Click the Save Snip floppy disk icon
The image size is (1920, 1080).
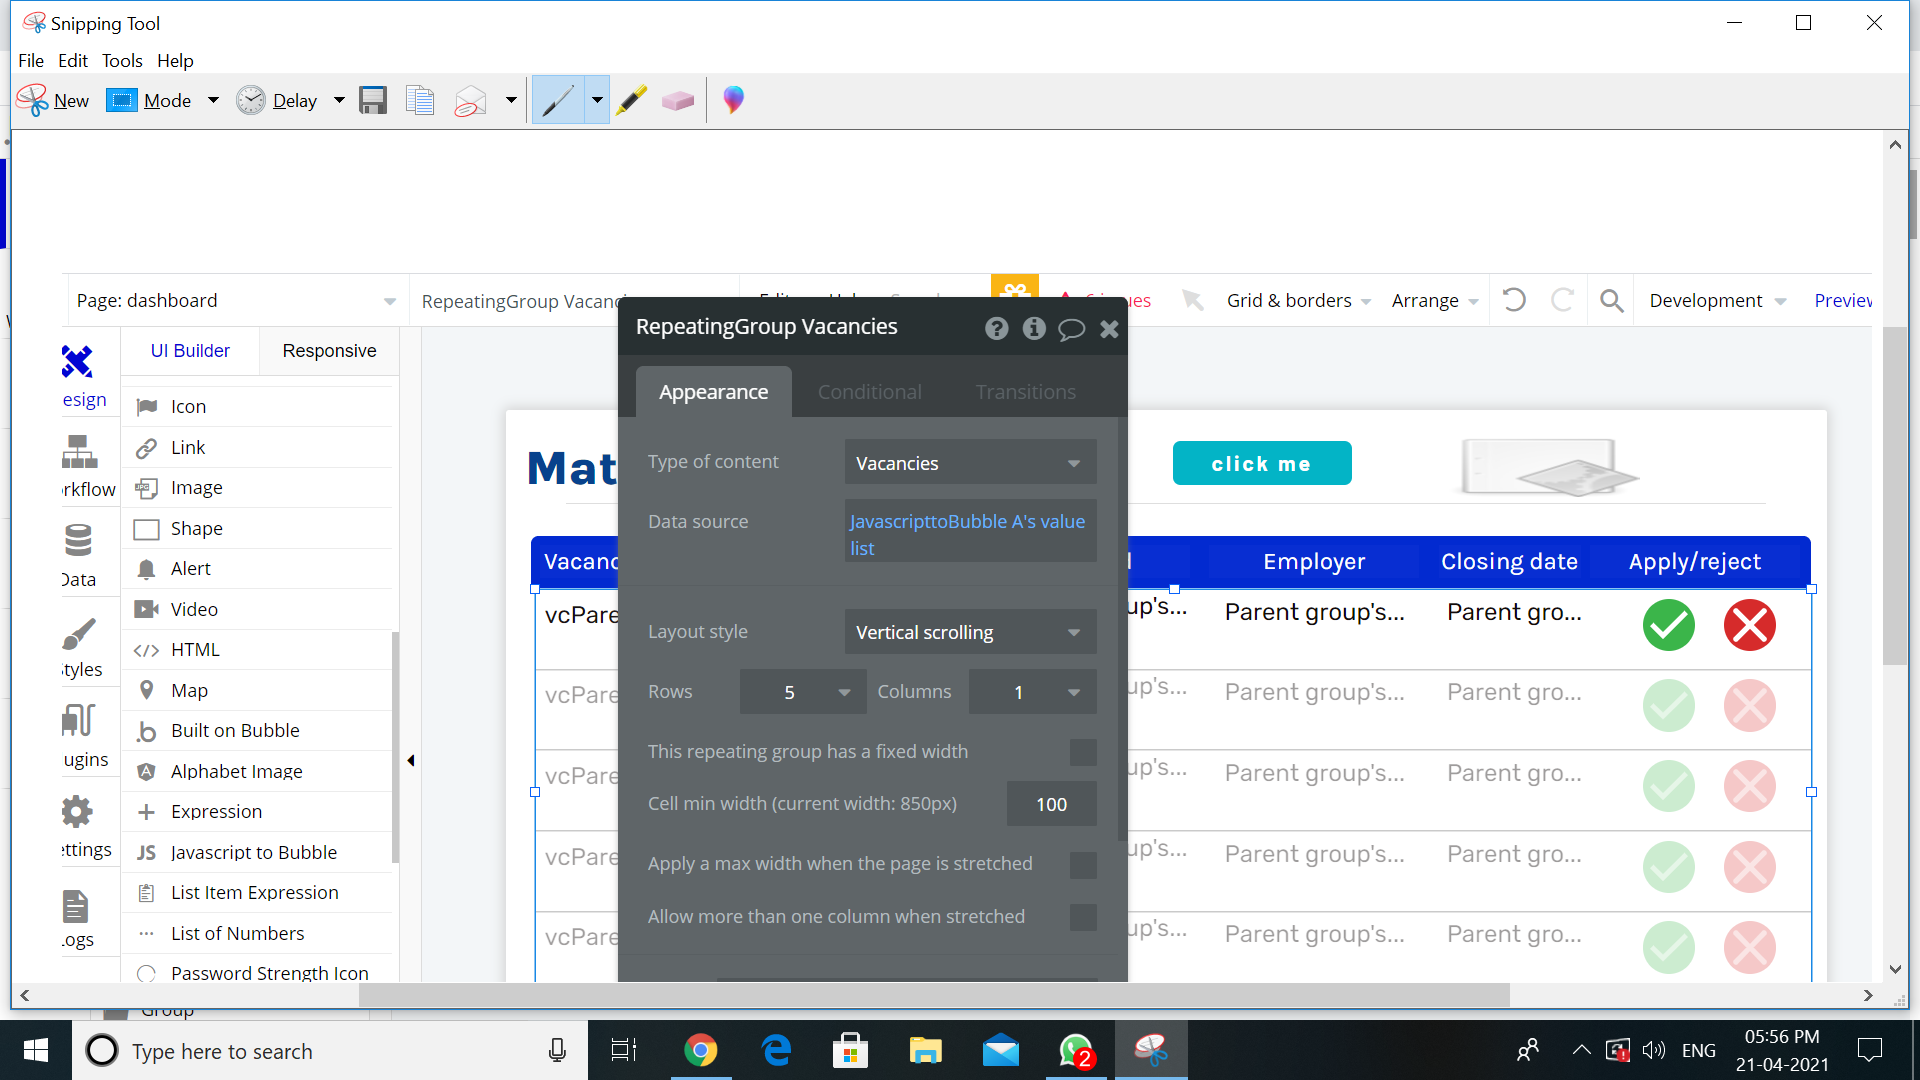point(373,100)
